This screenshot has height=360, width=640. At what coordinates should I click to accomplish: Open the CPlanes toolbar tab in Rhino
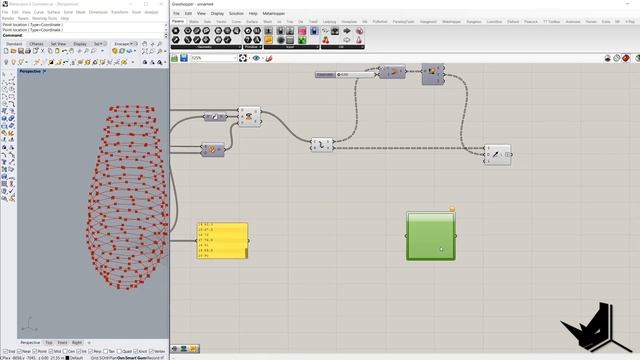coord(36,44)
